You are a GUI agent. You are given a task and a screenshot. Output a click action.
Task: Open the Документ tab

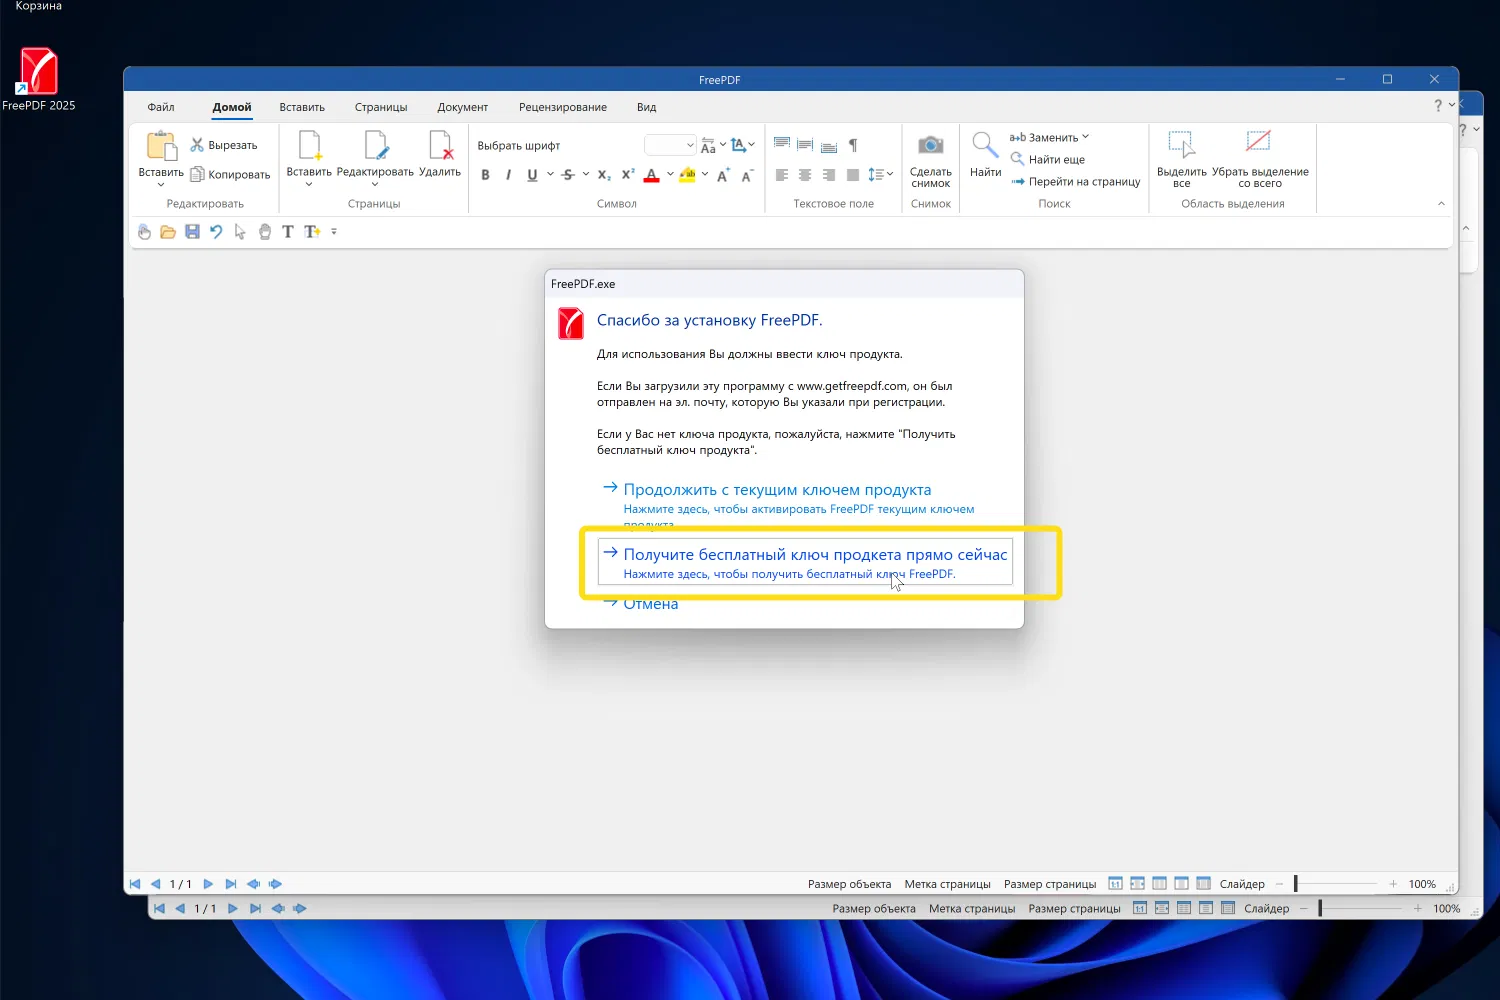click(462, 107)
